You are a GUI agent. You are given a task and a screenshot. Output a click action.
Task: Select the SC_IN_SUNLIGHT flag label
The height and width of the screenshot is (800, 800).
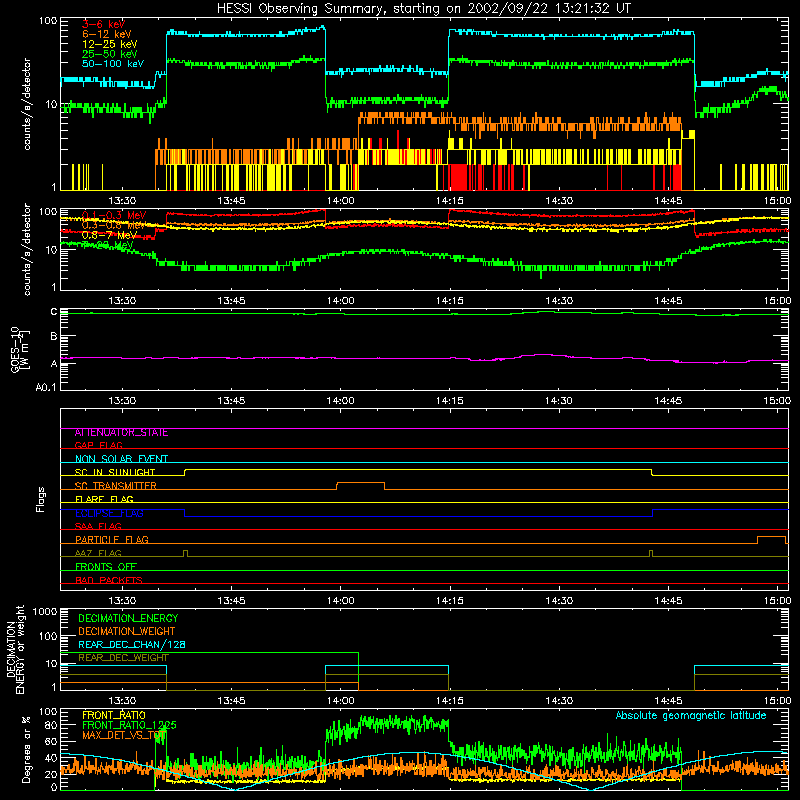click(x=115, y=472)
